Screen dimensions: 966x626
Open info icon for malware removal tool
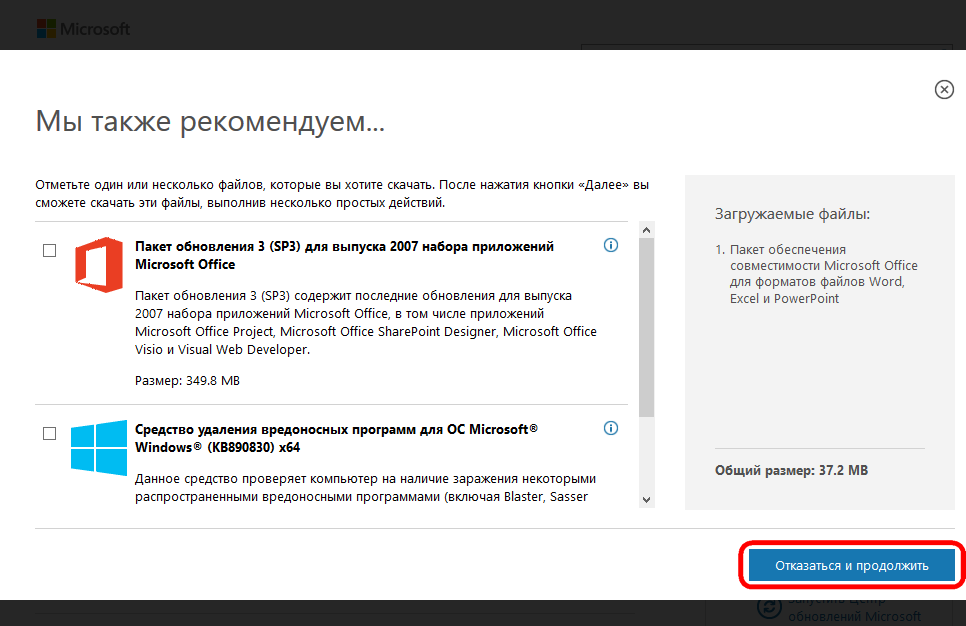pos(611,428)
